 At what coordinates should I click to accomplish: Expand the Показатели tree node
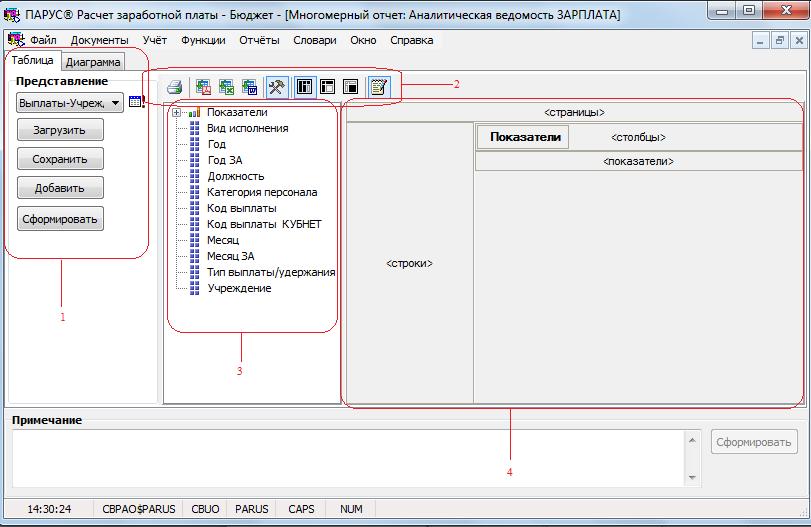click(176, 112)
